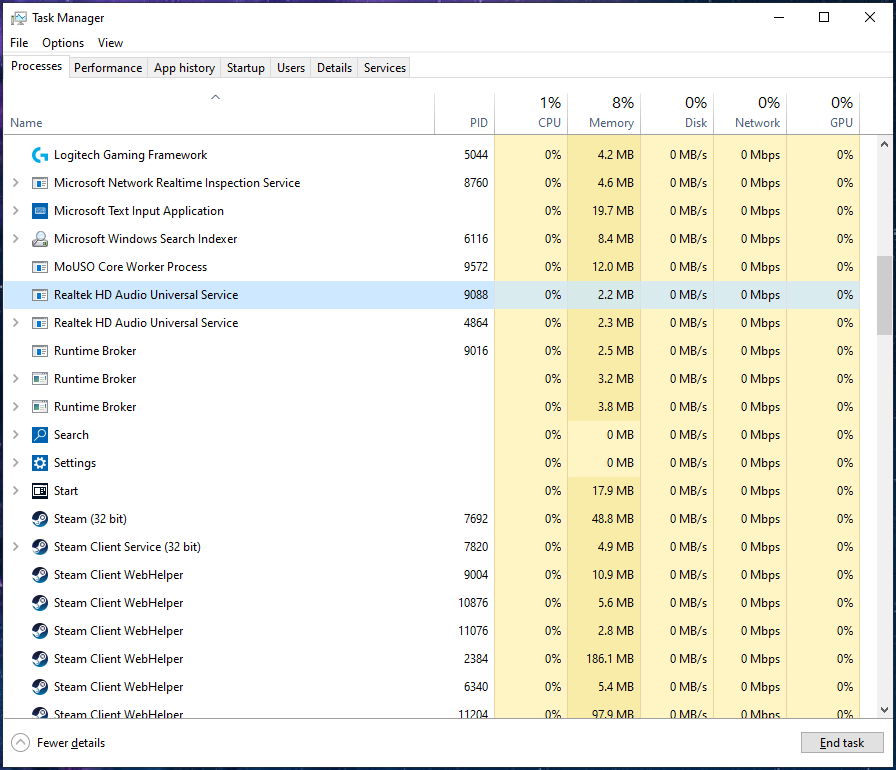This screenshot has width=896, height=770.
Task: Click the MoUSO Core Worker Process icon
Action: [x=40, y=267]
